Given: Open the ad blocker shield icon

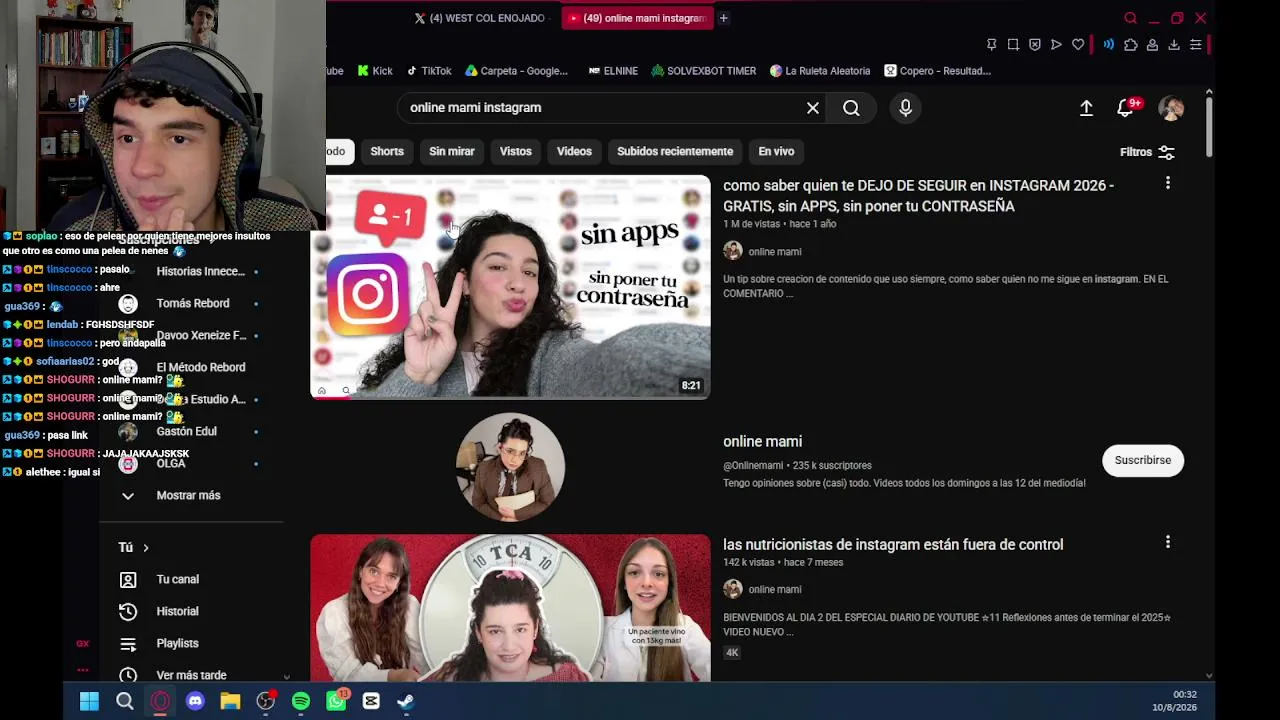Looking at the screenshot, I should point(1035,45).
